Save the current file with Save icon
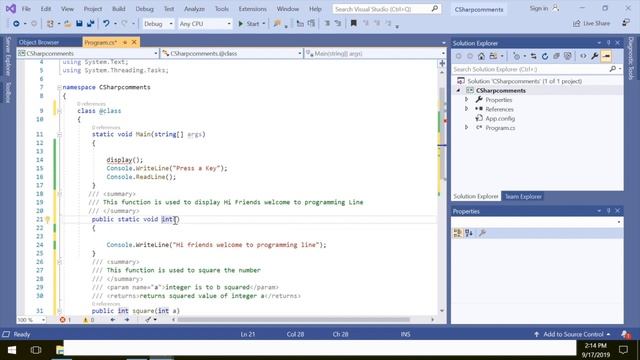Viewport: 640px width, 360px height. point(79,24)
